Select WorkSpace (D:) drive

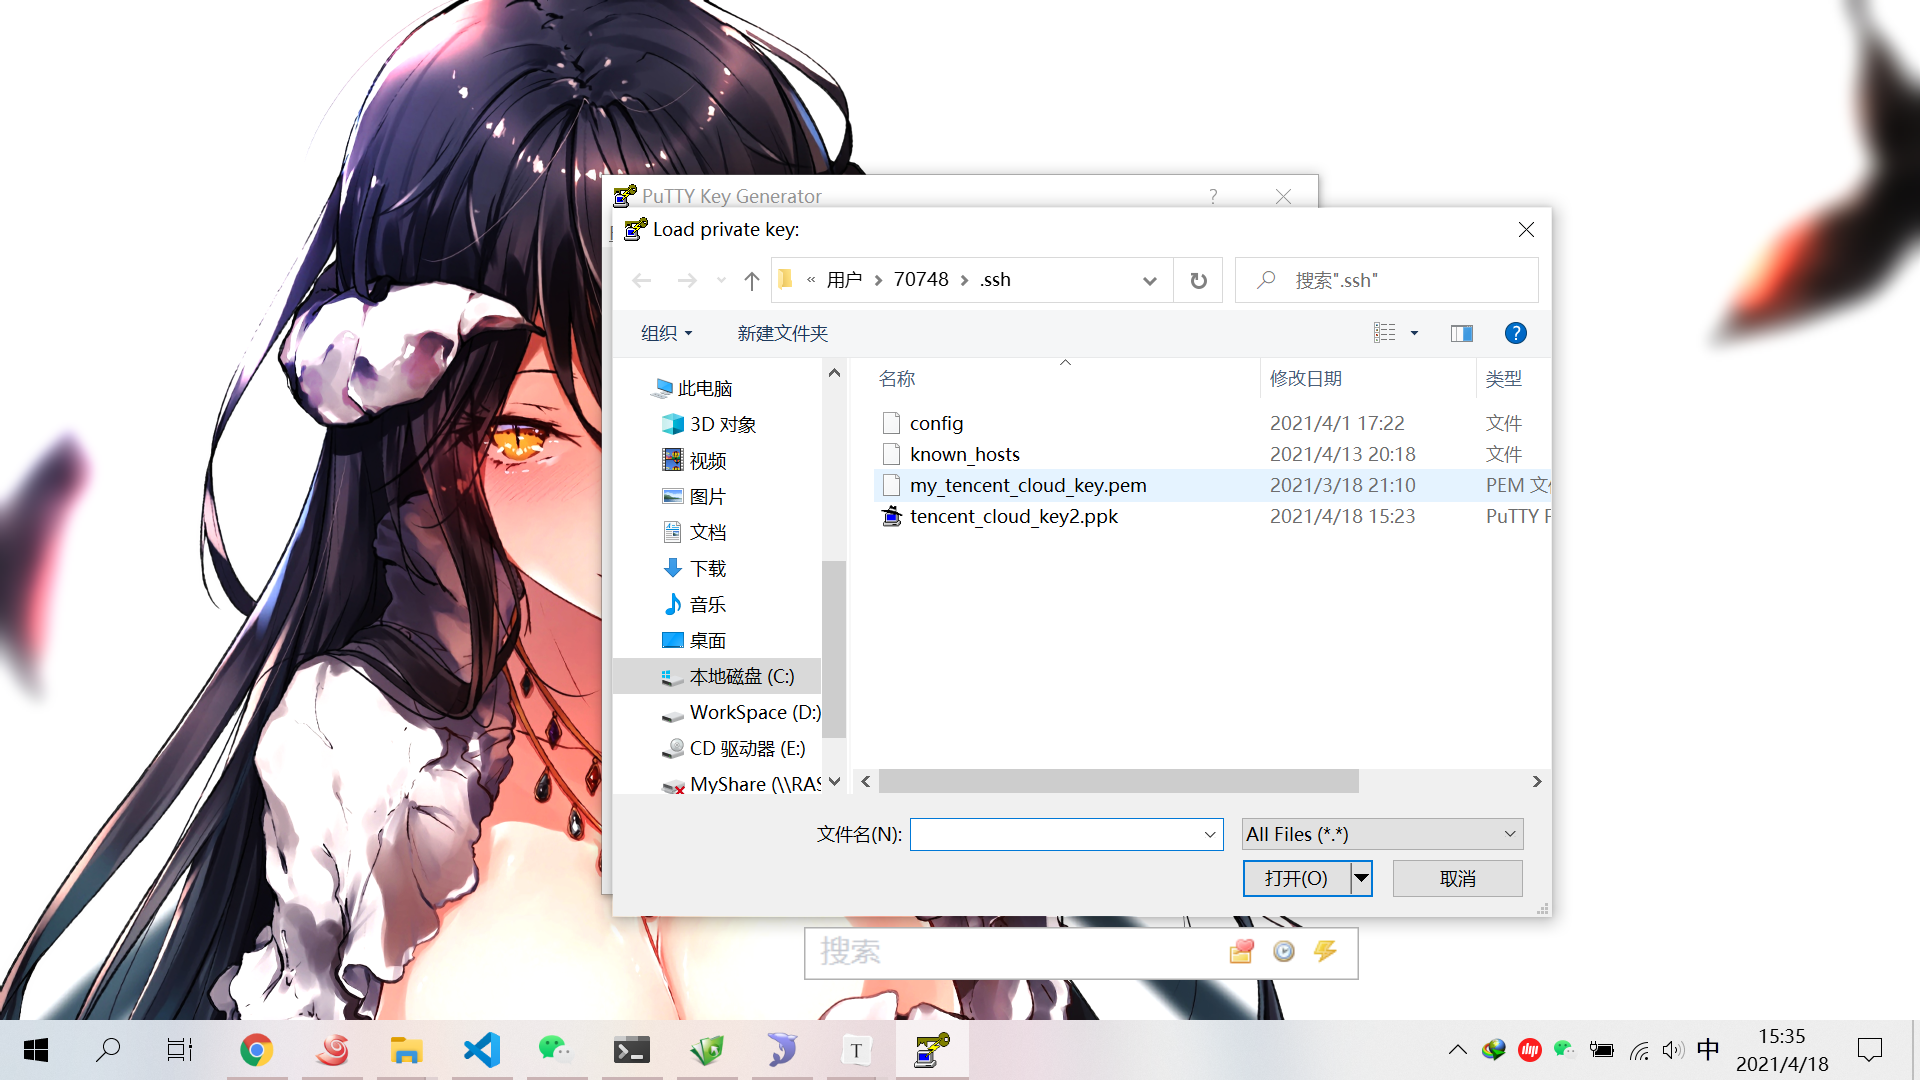pos(741,712)
